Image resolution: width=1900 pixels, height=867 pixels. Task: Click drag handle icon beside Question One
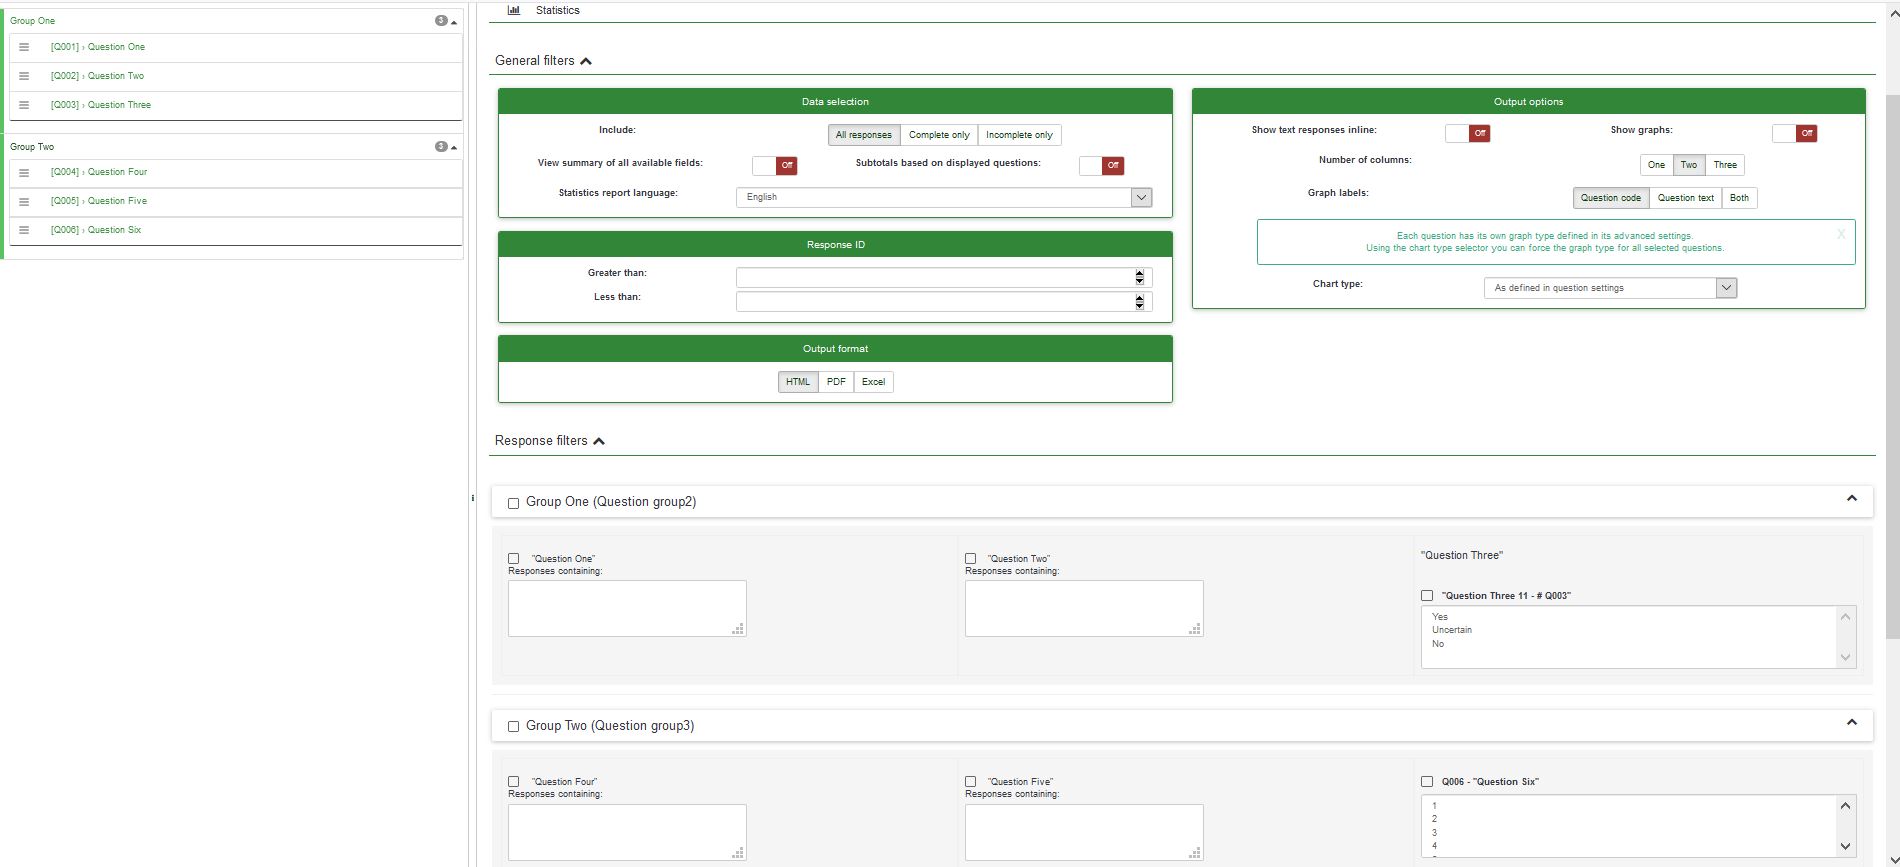[24, 47]
